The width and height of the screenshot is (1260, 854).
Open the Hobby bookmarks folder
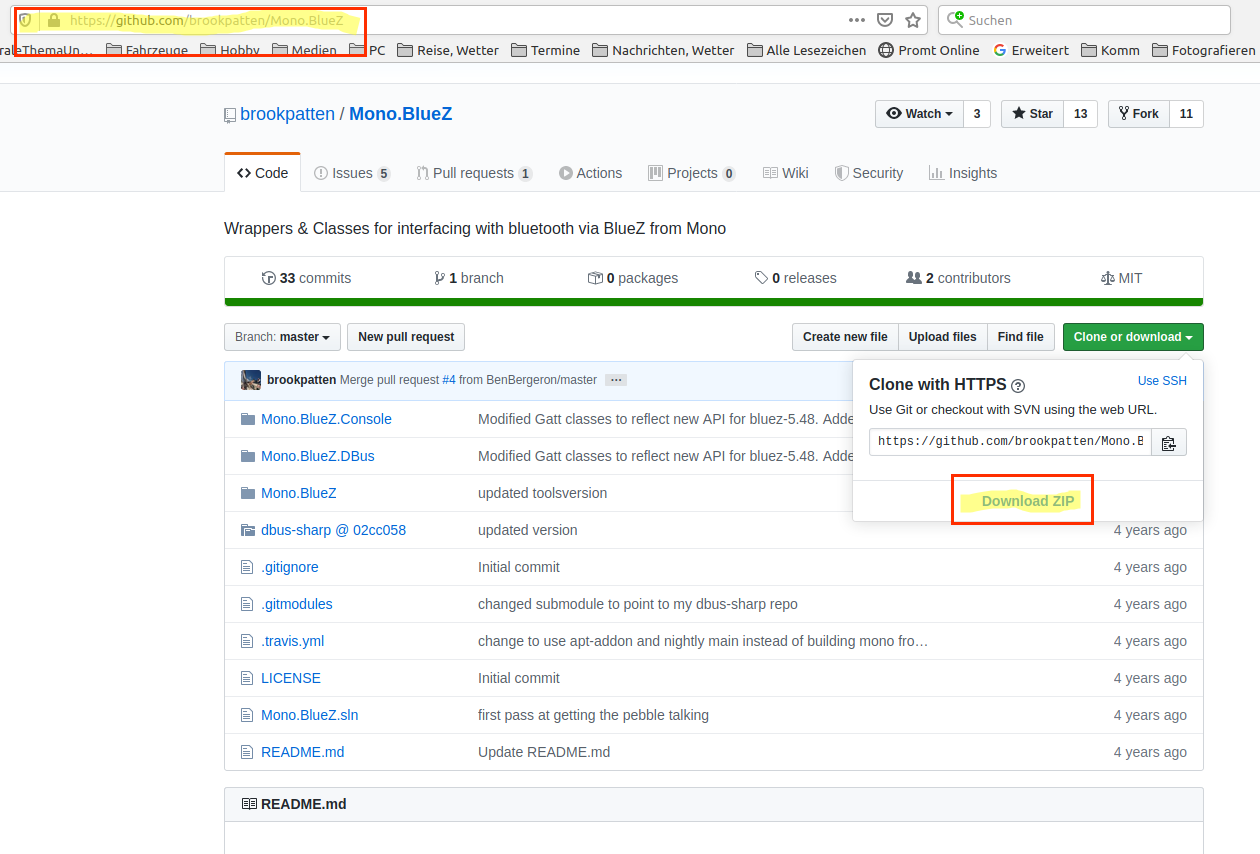(230, 50)
